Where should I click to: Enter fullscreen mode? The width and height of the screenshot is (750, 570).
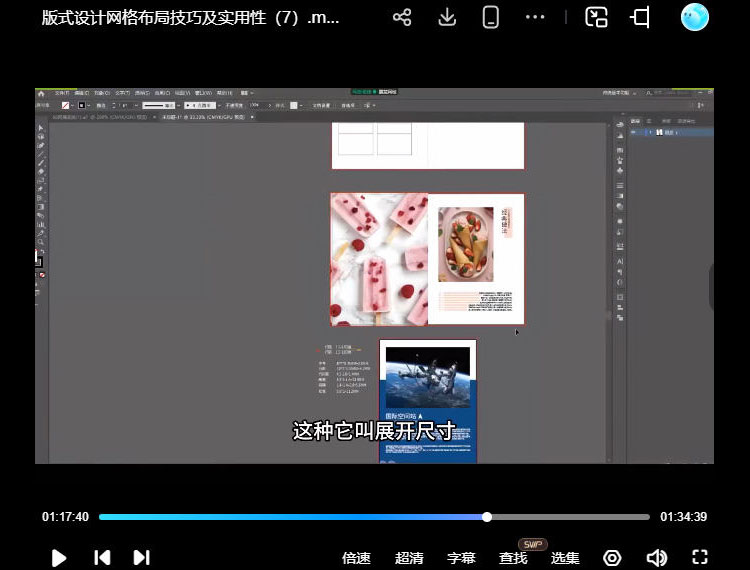pos(700,558)
